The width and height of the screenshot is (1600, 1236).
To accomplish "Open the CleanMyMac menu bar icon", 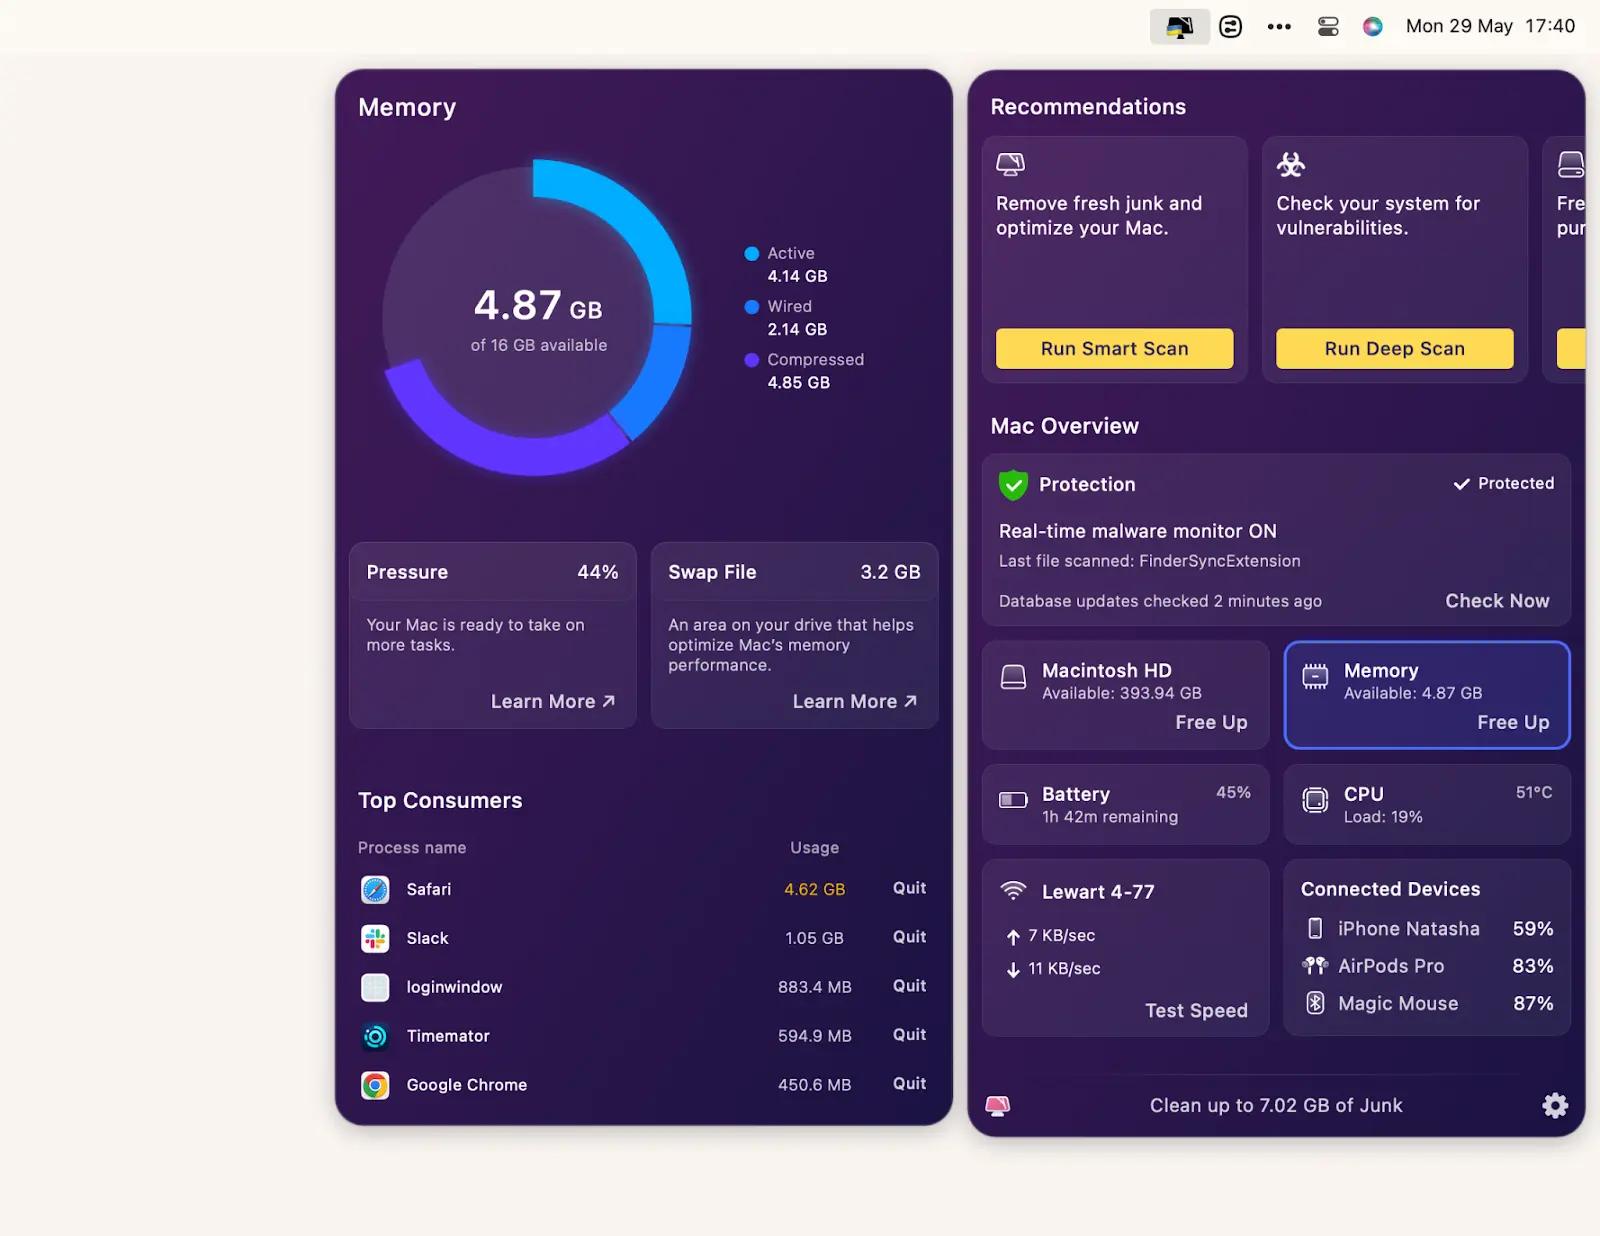I will pos(1180,26).
